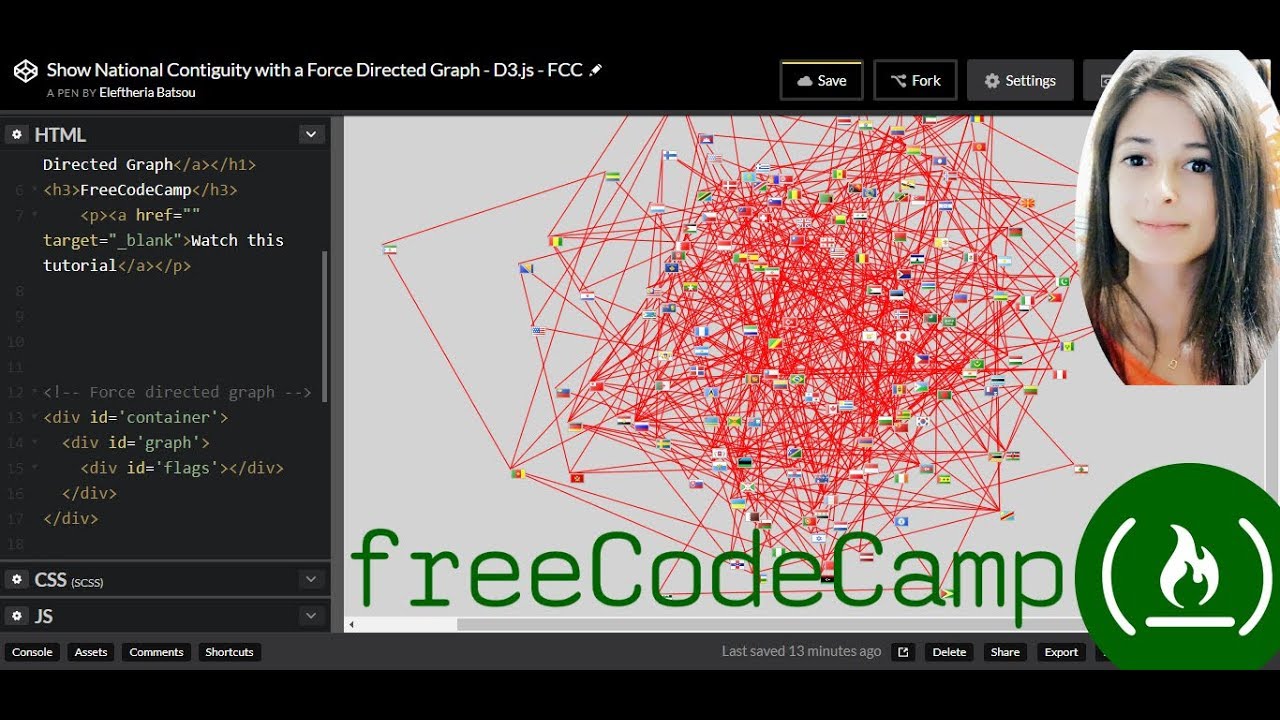
Task: Open CSS editor settings gear
Action: point(17,580)
